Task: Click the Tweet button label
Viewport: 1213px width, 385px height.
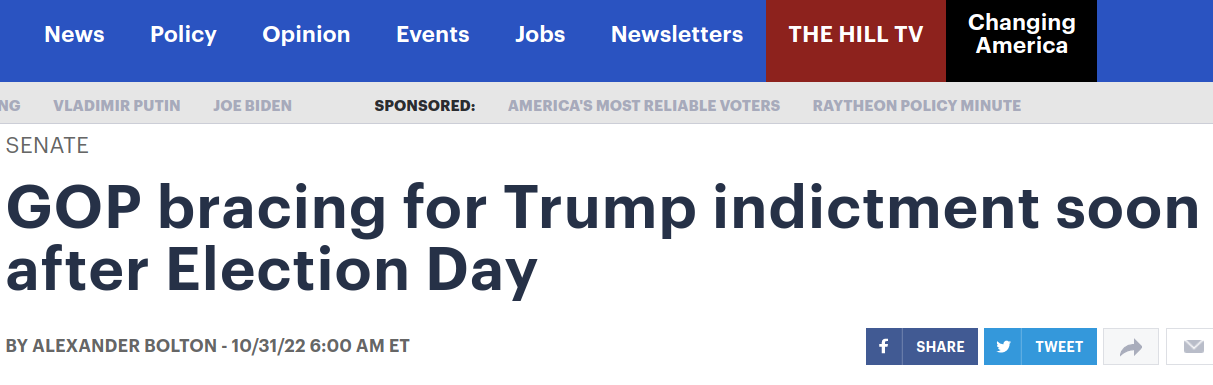Action: 1059,347
